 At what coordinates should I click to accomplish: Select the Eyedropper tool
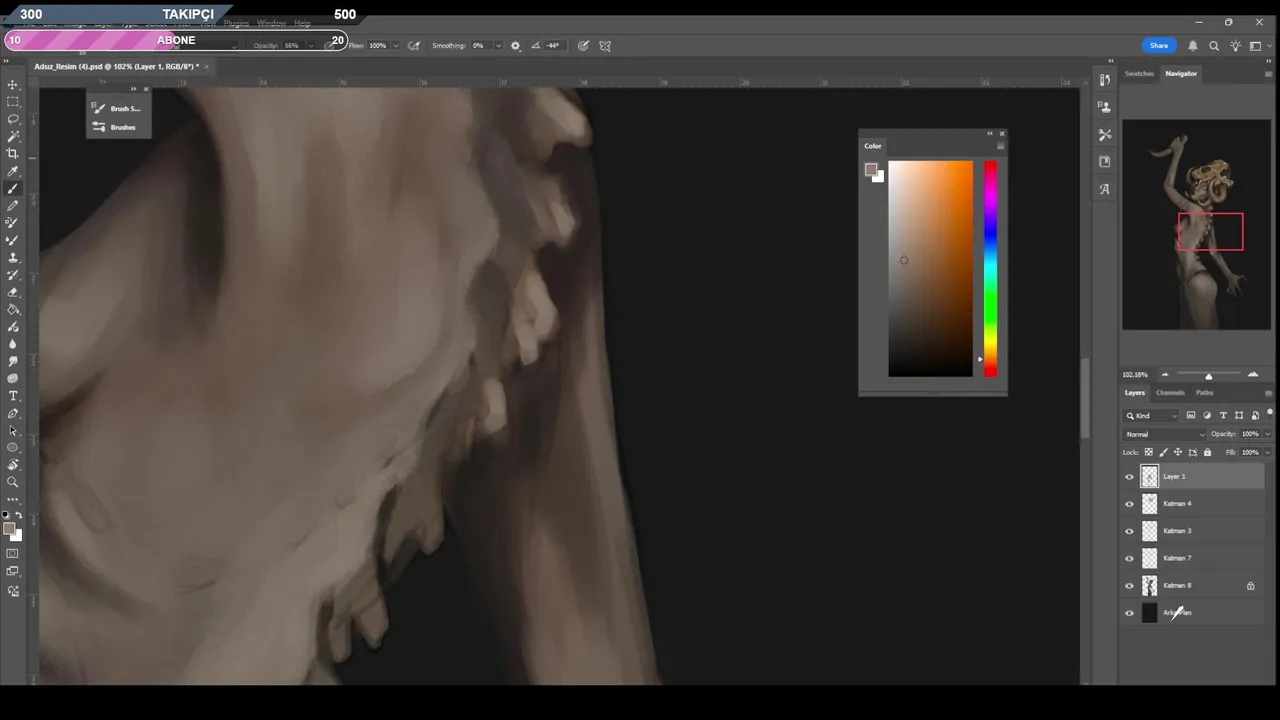[x=13, y=171]
